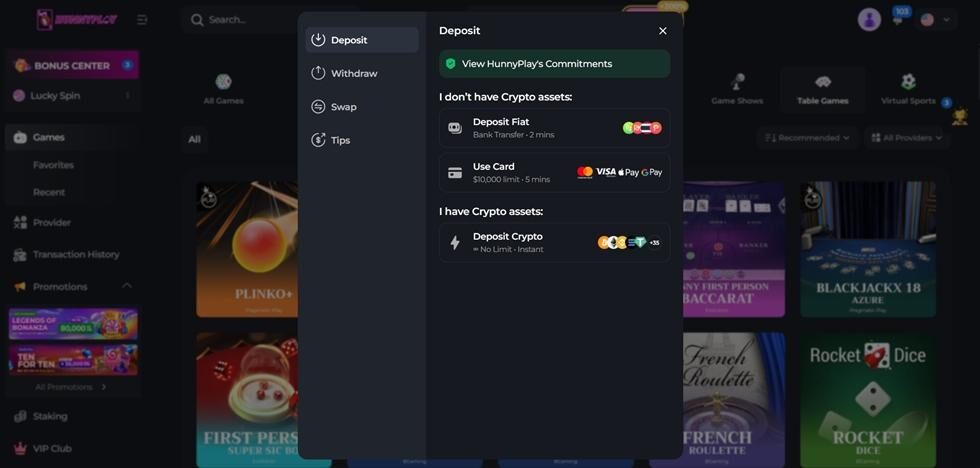
Task: Choose the Use Card payment option
Action: tap(554, 172)
